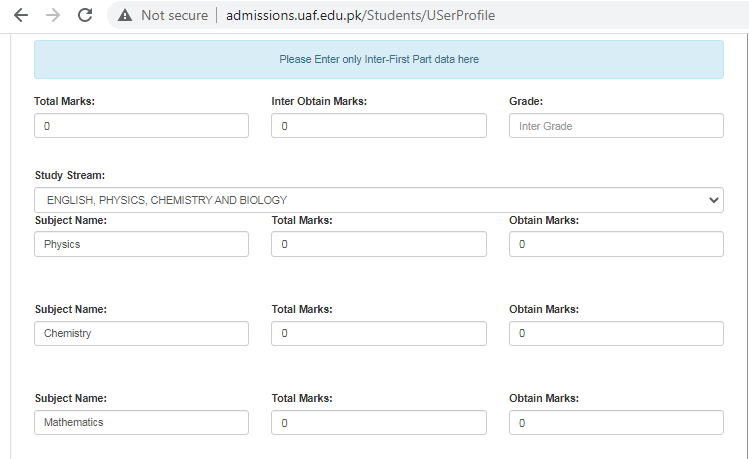Image resolution: width=749 pixels, height=459 pixels.
Task: Click the Inter Grade input field
Action: (616, 126)
